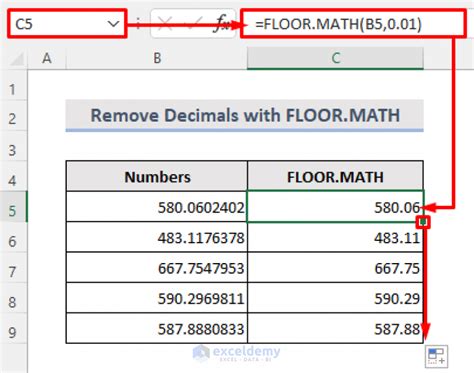Click the title cell 'Remove Decimals with FLOOR.MATH'
Image resolution: width=474 pixels, height=373 pixels.
tap(245, 115)
